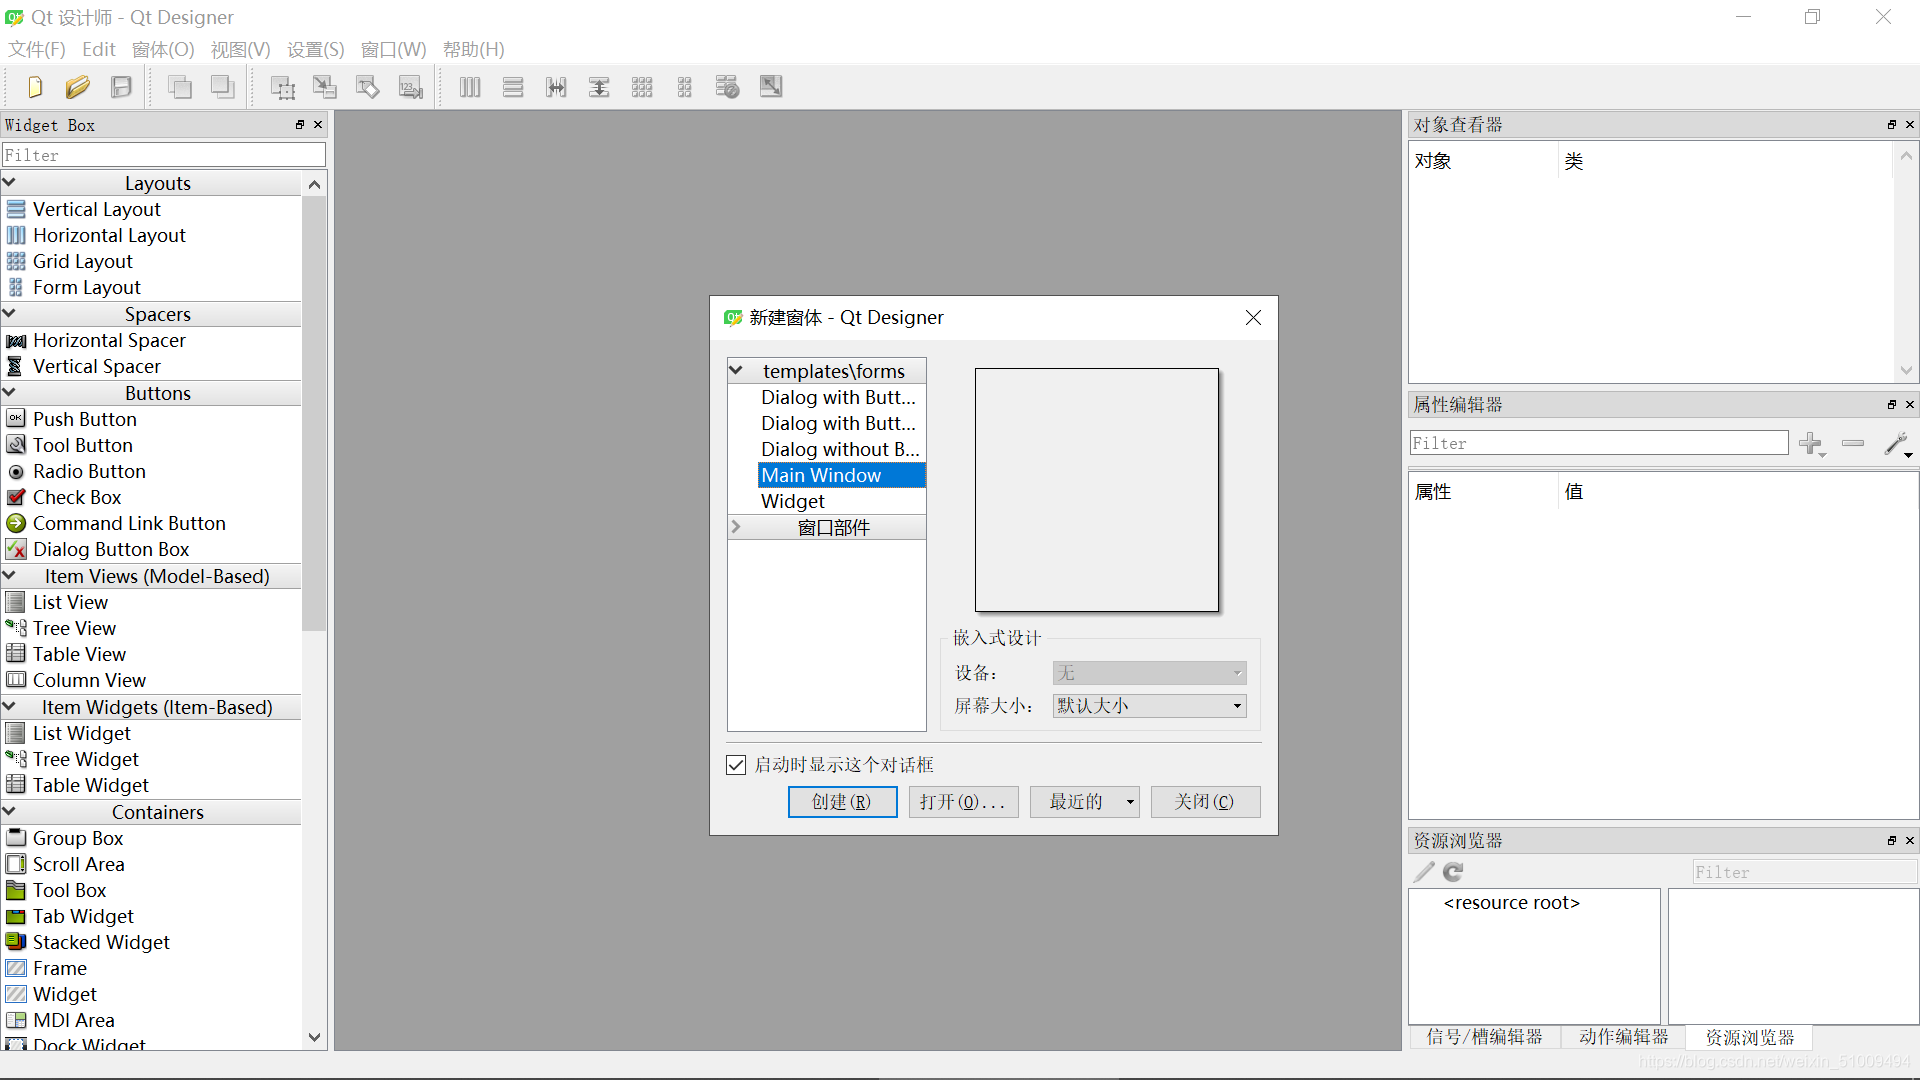This screenshot has width=1920, height=1080.
Task: Click the edit resources pencil icon
Action: [1424, 872]
